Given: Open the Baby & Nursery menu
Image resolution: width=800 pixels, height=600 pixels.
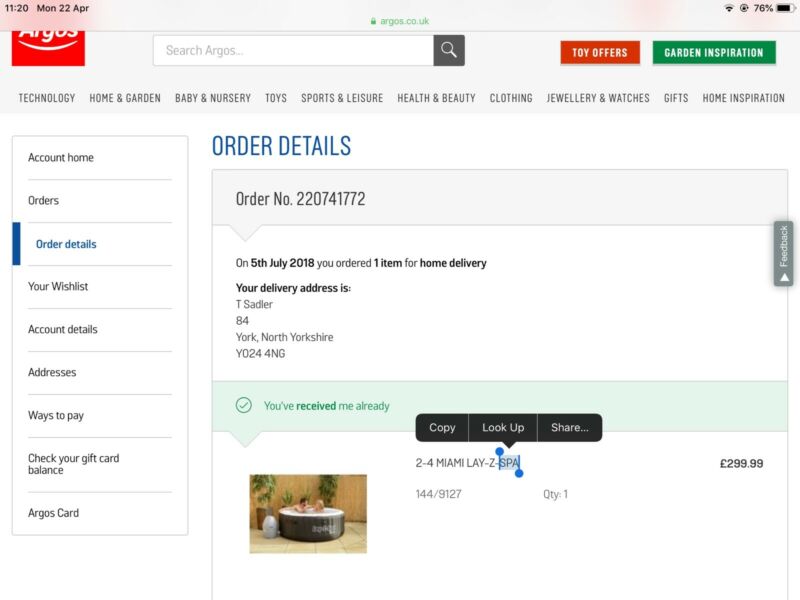Looking at the screenshot, I should 213,98.
